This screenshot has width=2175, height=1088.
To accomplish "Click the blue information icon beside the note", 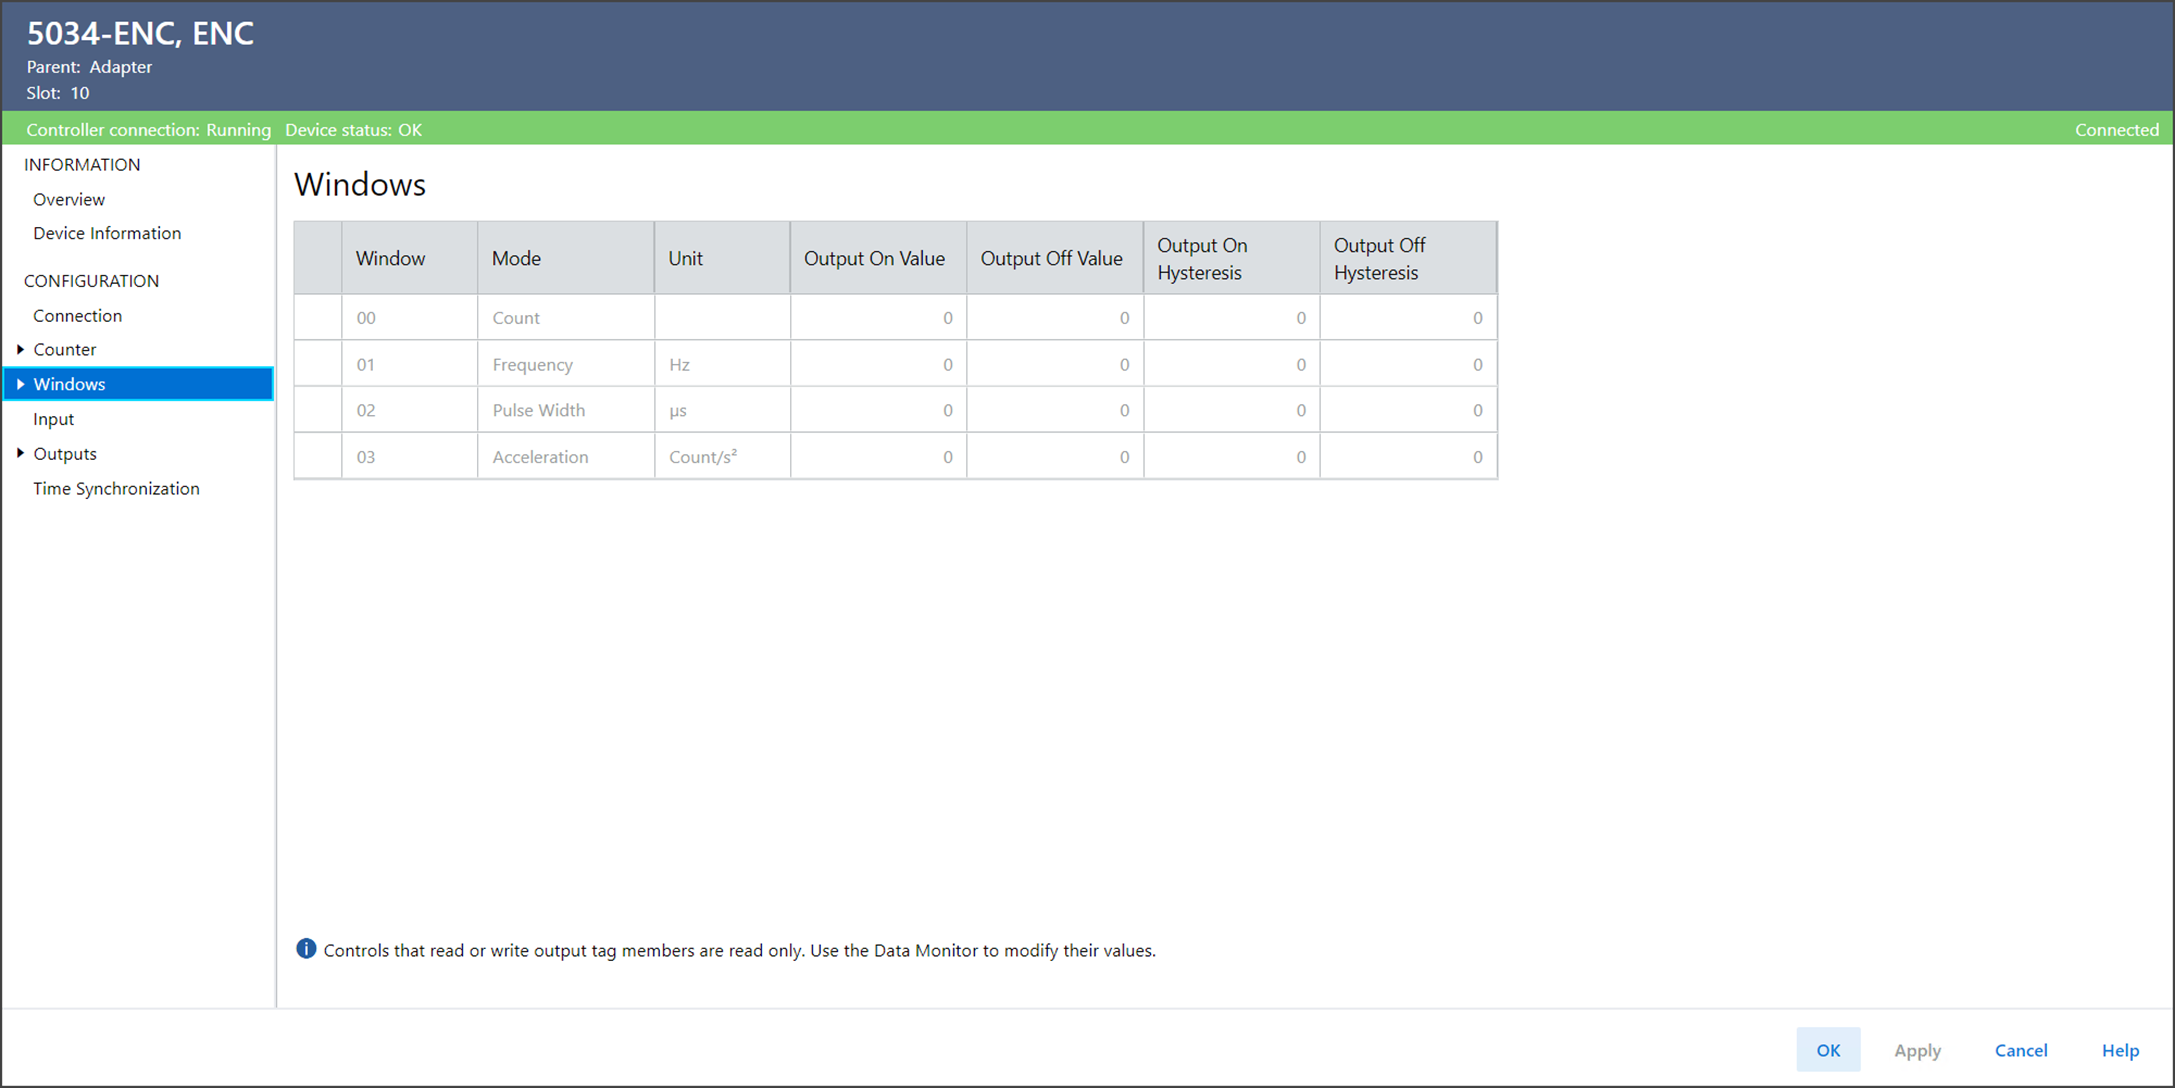I will [x=306, y=949].
